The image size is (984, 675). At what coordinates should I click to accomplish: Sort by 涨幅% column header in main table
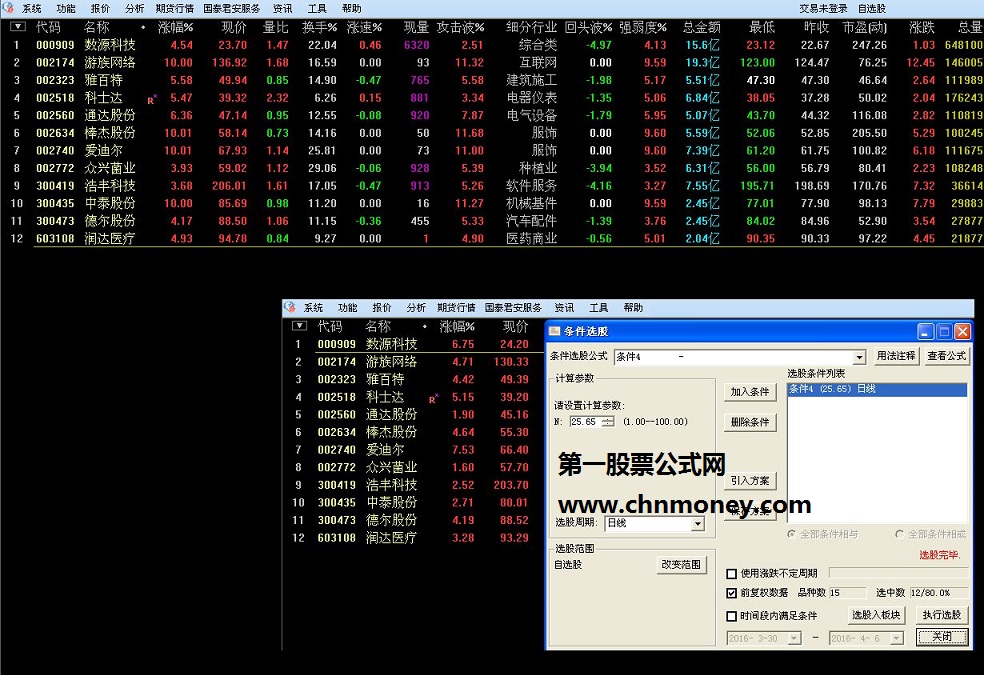(x=176, y=27)
